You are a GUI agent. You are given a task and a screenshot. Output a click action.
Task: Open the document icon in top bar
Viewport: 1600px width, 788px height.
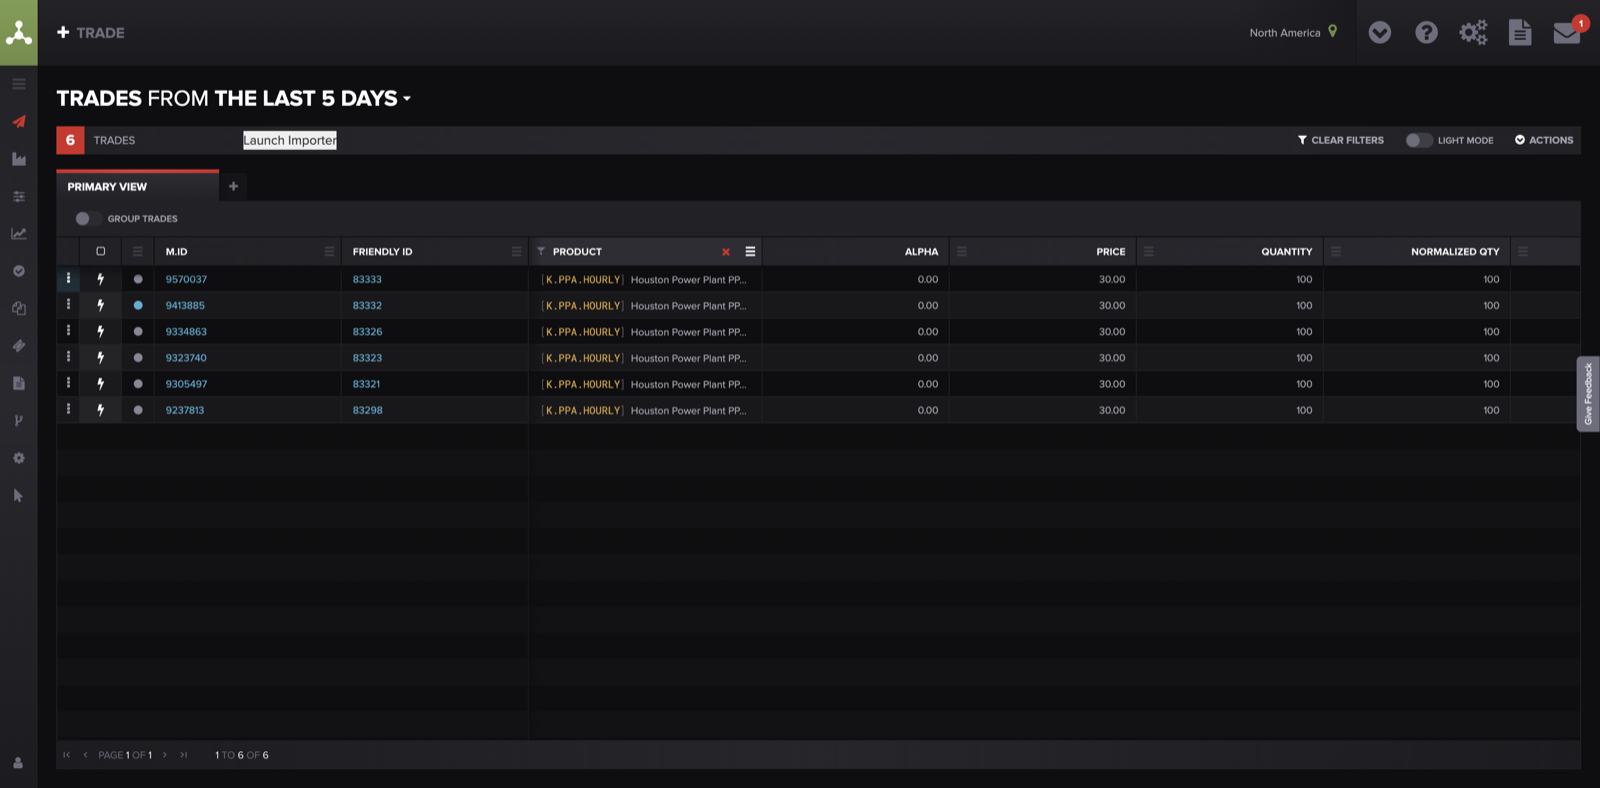pos(1520,33)
